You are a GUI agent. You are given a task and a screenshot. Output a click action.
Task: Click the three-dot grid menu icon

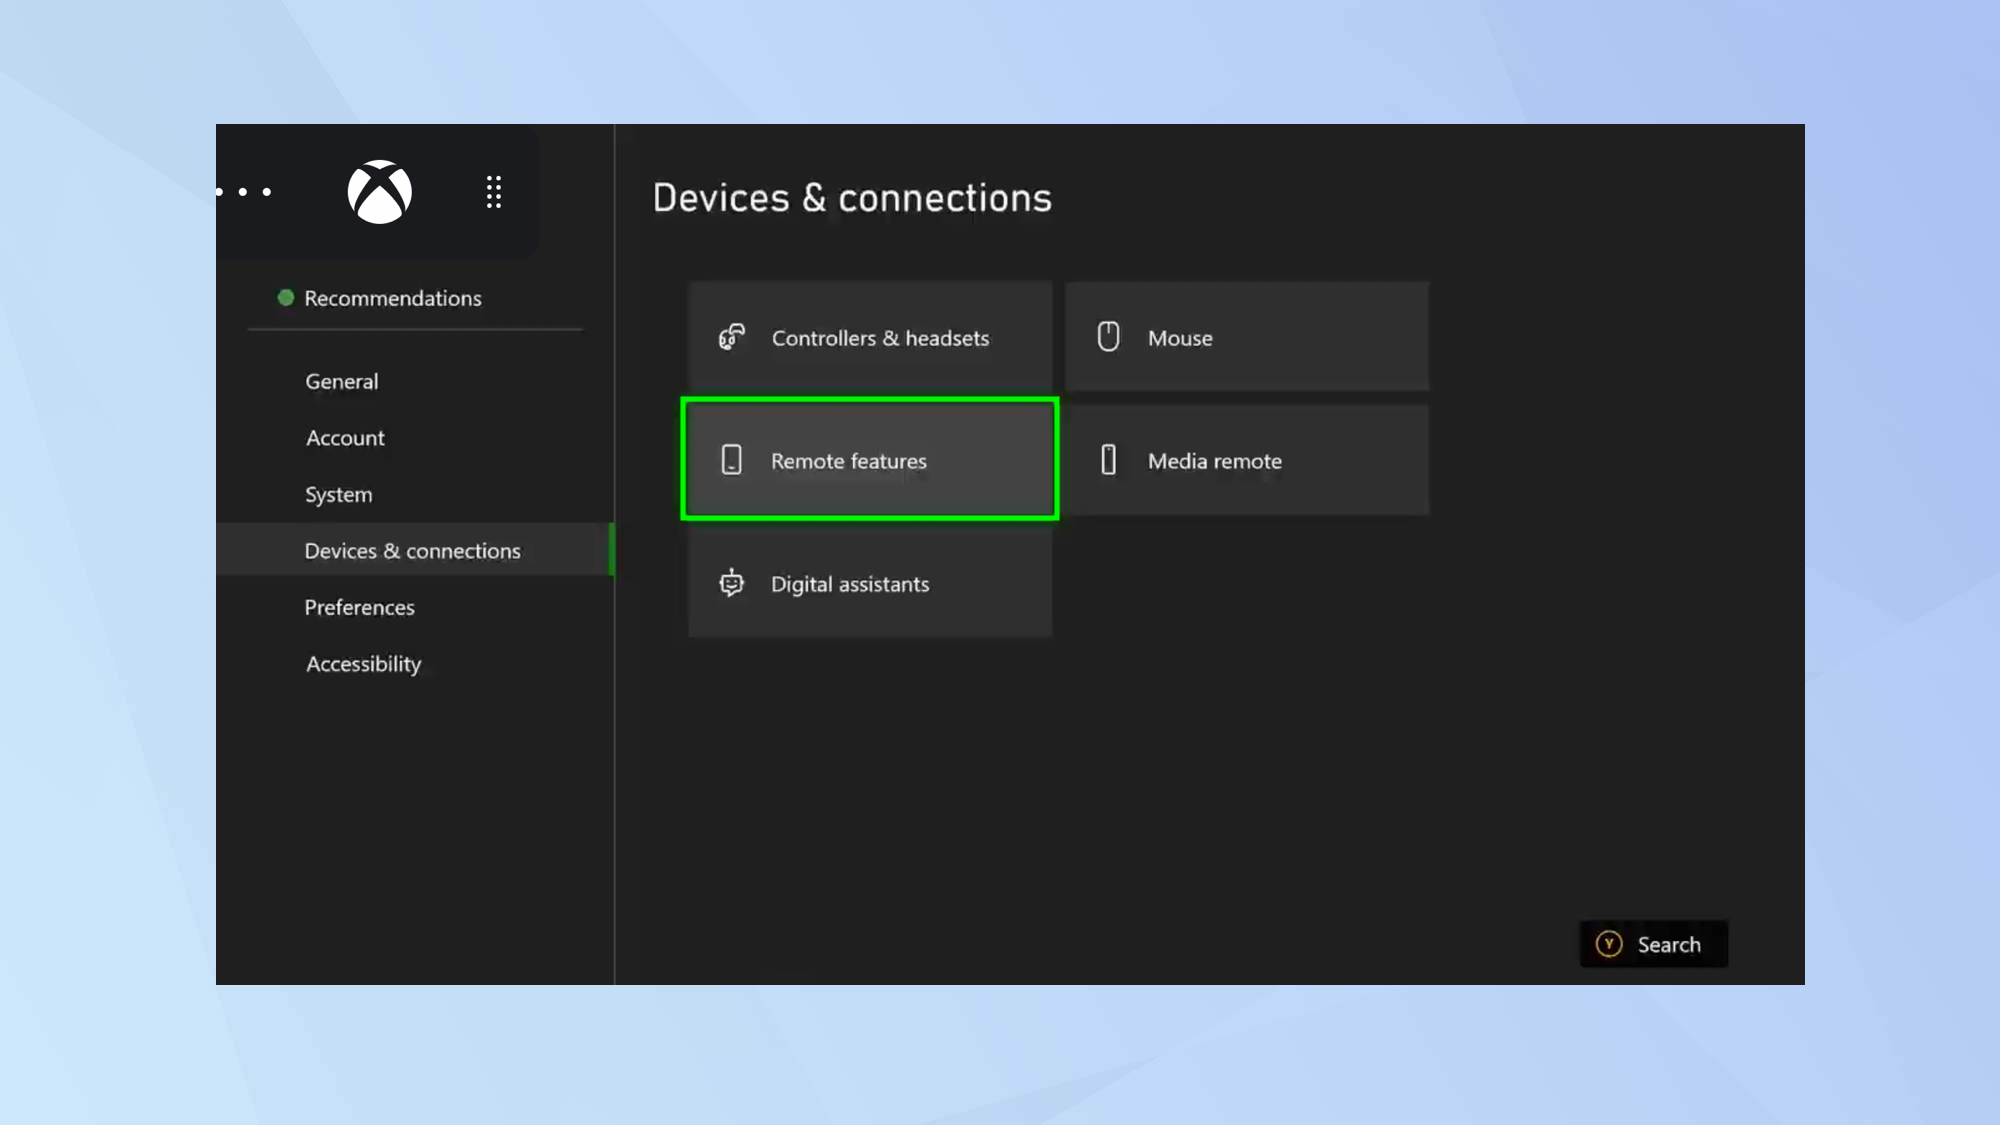point(493,192)
